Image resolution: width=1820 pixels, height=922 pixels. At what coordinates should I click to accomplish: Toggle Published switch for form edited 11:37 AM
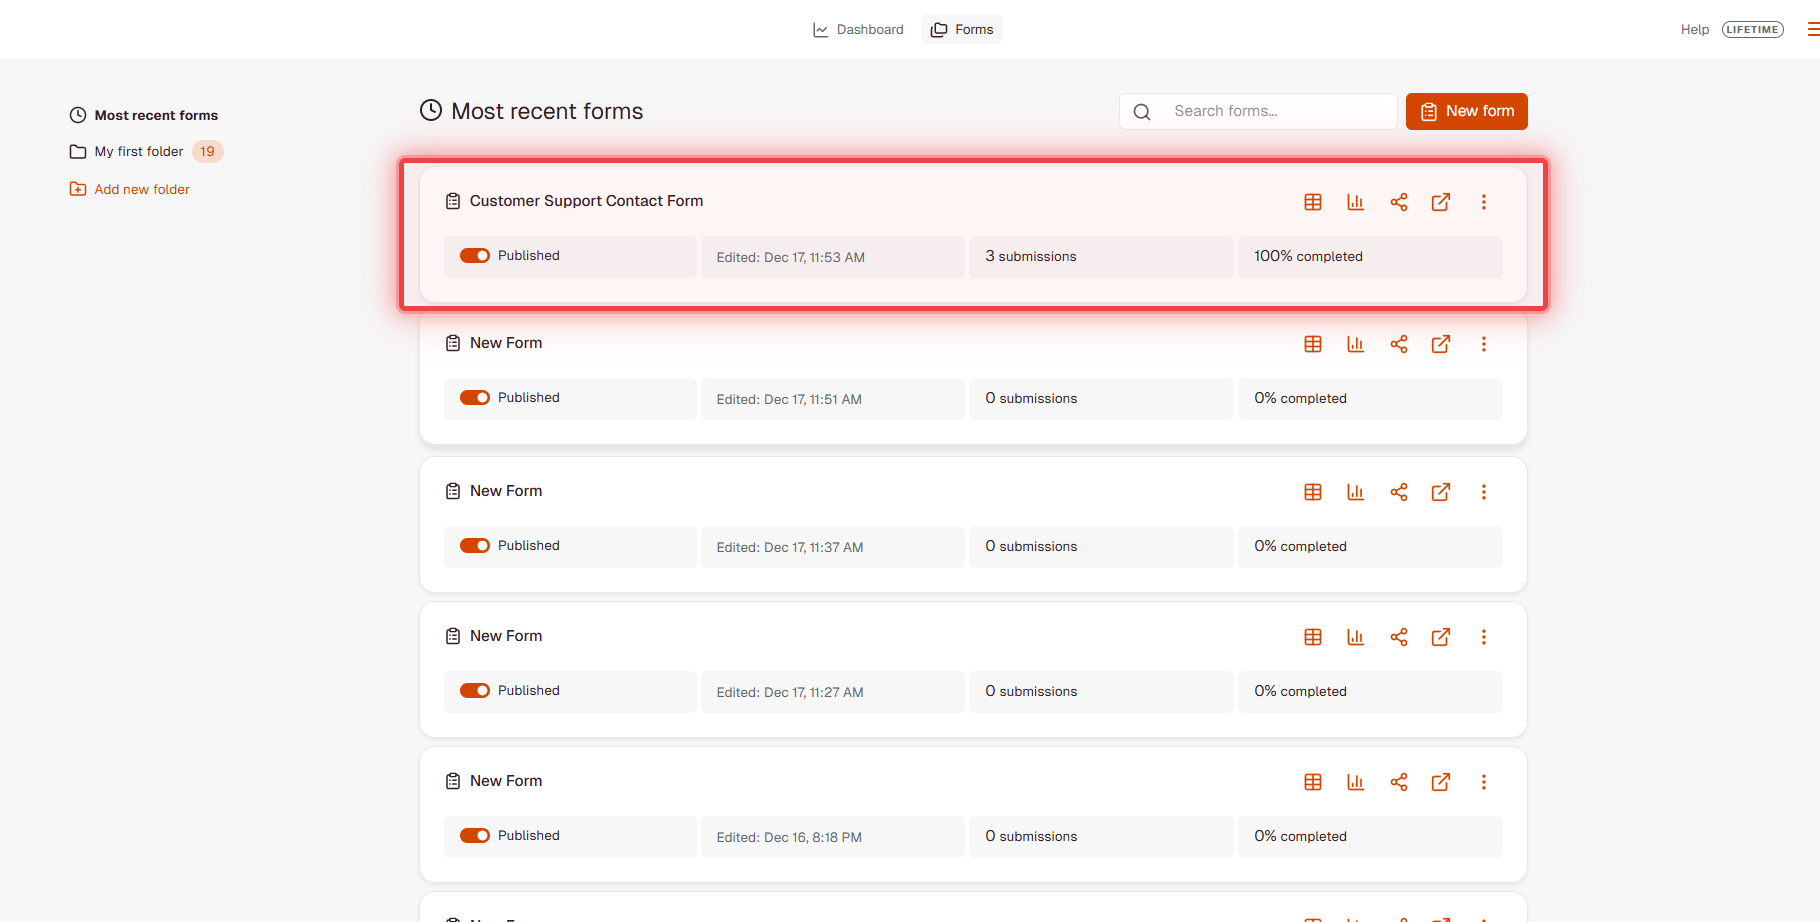[475, 546]
